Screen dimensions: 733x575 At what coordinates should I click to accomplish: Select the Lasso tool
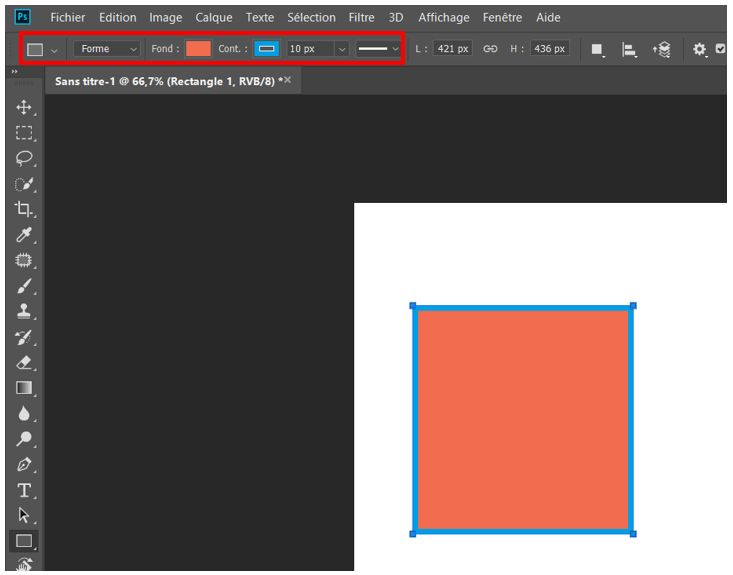[x=24, y=158]
